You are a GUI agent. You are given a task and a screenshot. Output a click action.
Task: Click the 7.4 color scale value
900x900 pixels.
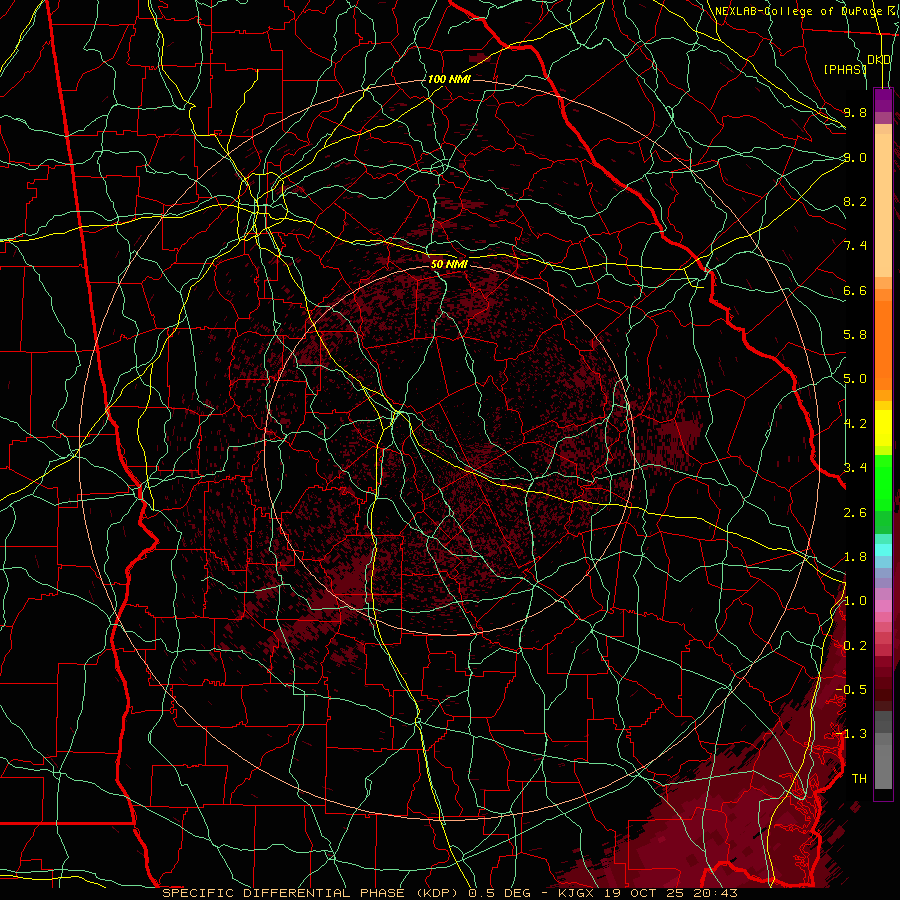pyautogui.click(x=855, y=246)
